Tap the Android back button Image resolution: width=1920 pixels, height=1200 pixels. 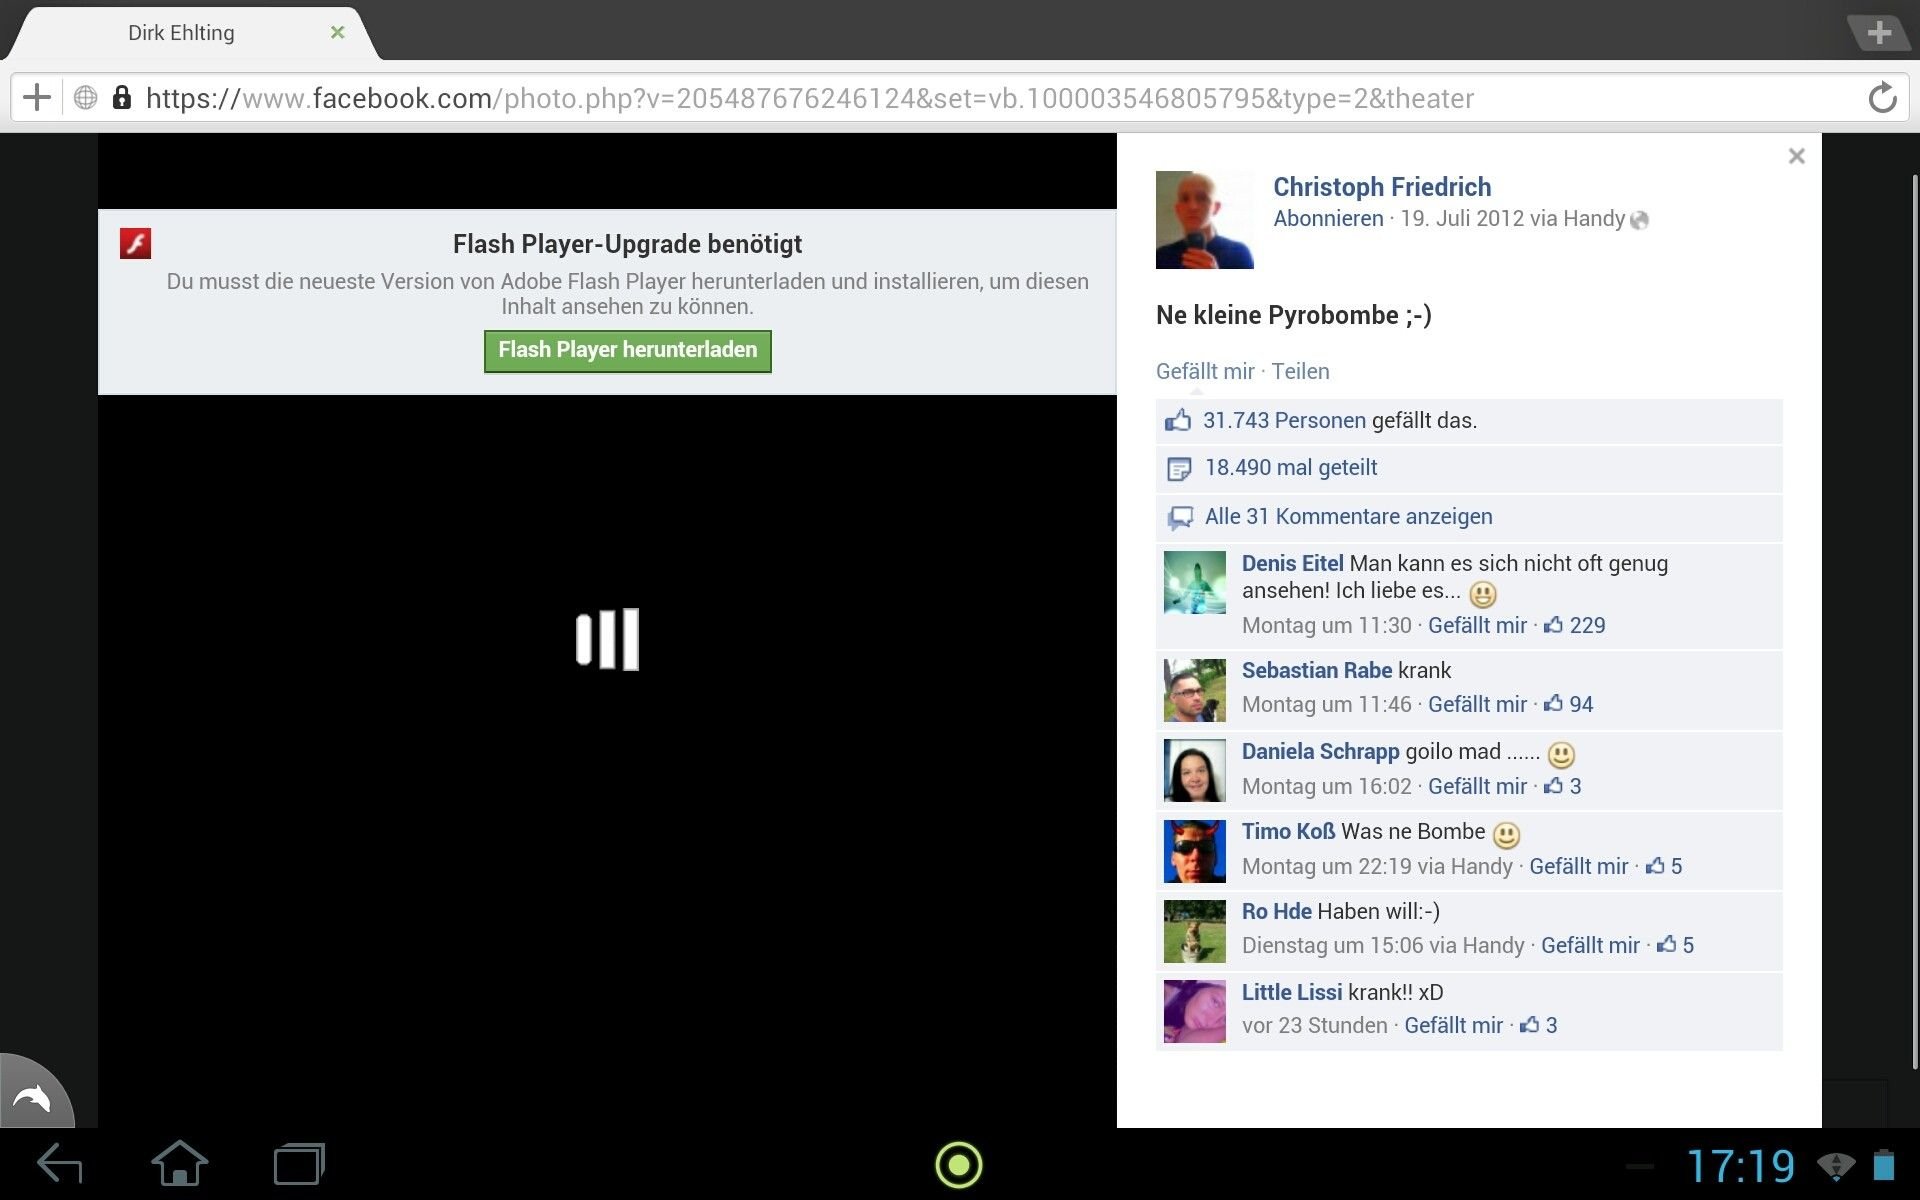(x=60, y=1164)
